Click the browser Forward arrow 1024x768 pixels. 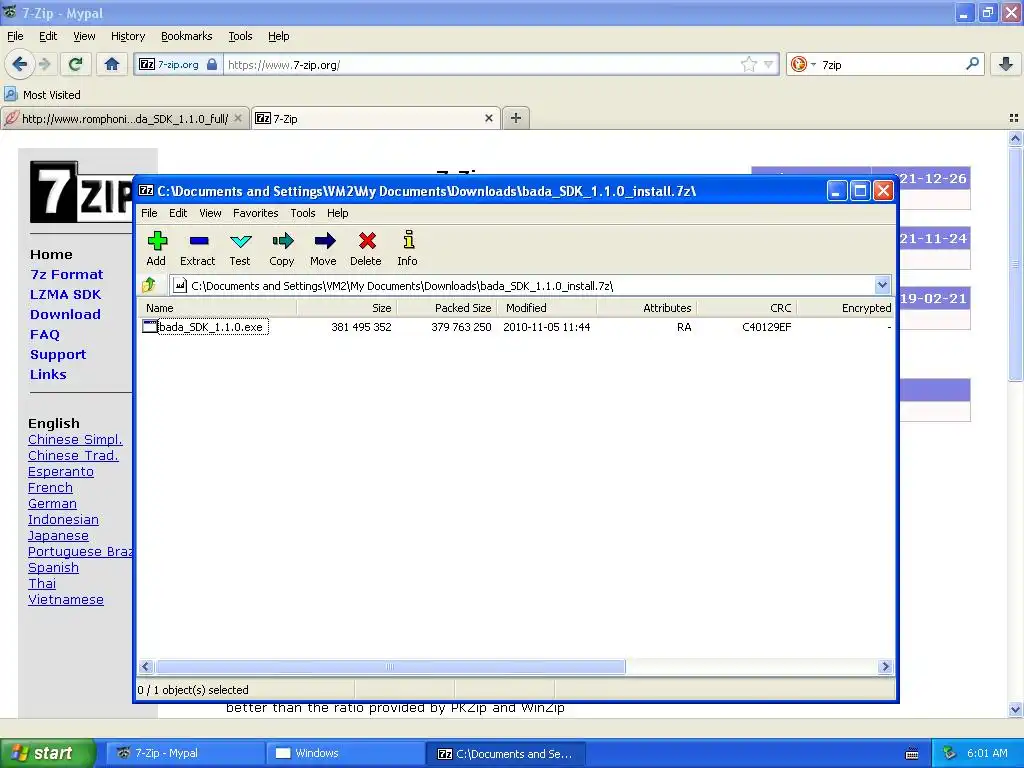coord(44,64)
